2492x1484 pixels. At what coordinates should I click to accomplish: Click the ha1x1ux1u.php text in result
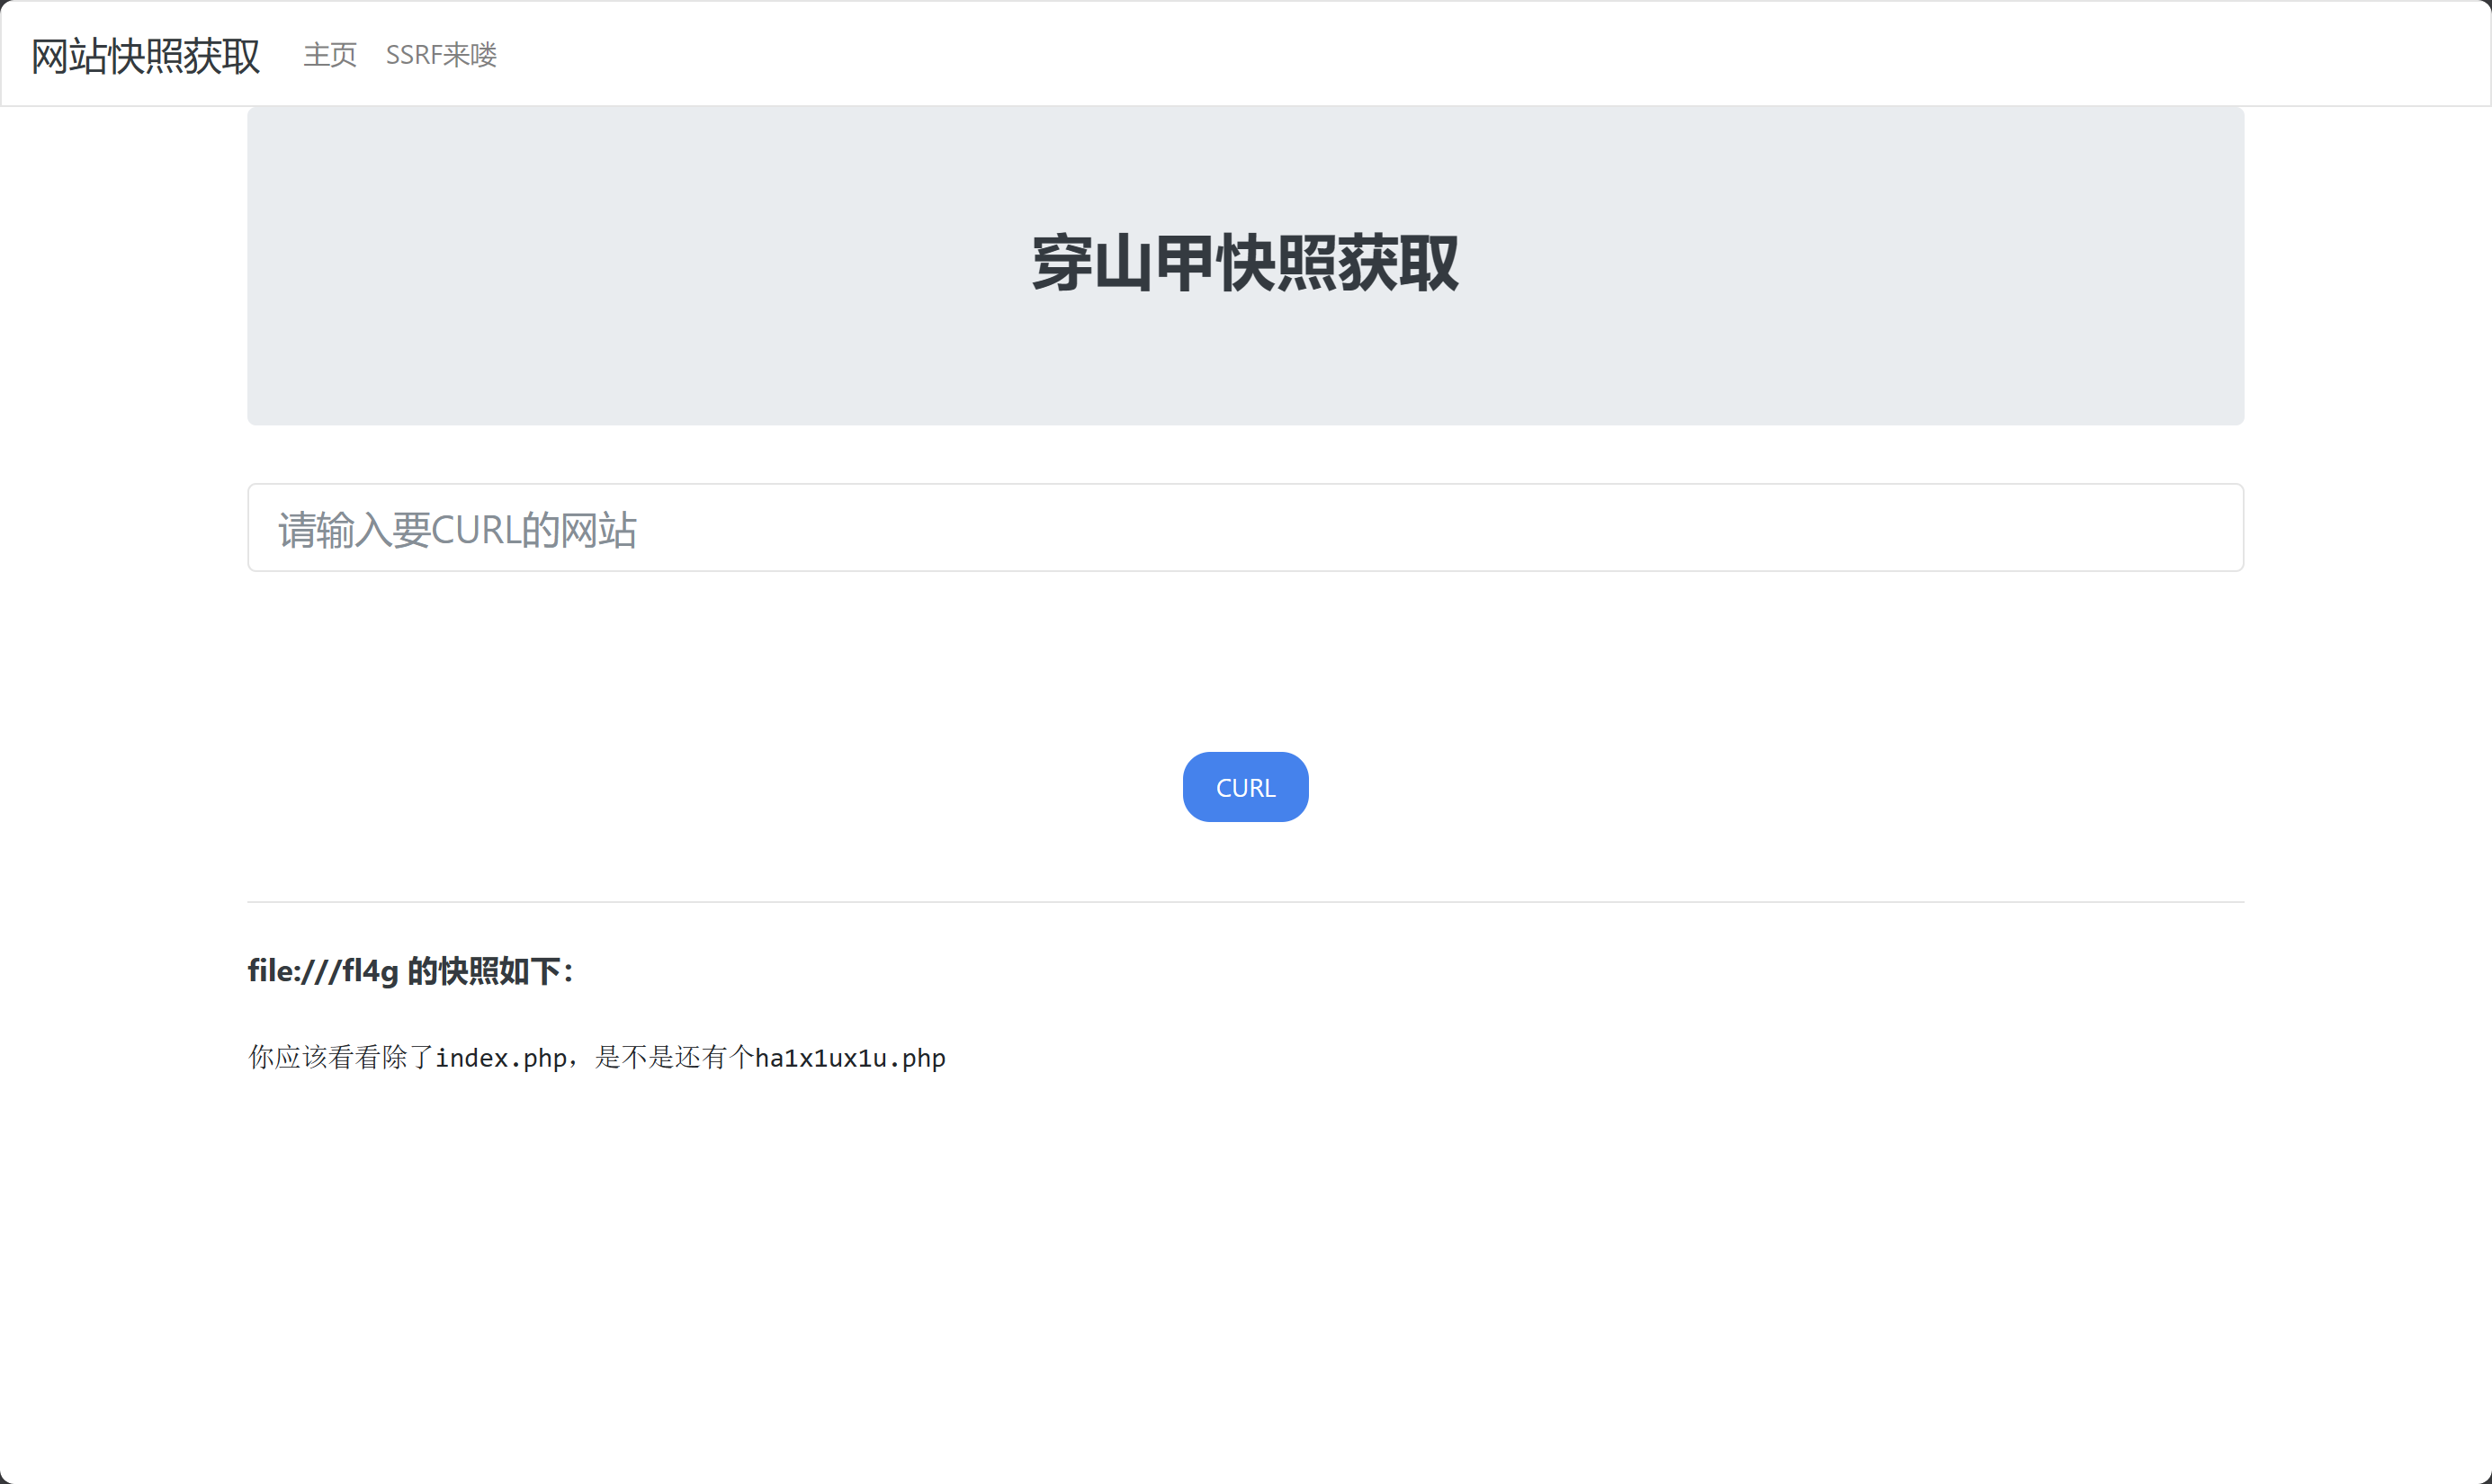(849, 1058)
